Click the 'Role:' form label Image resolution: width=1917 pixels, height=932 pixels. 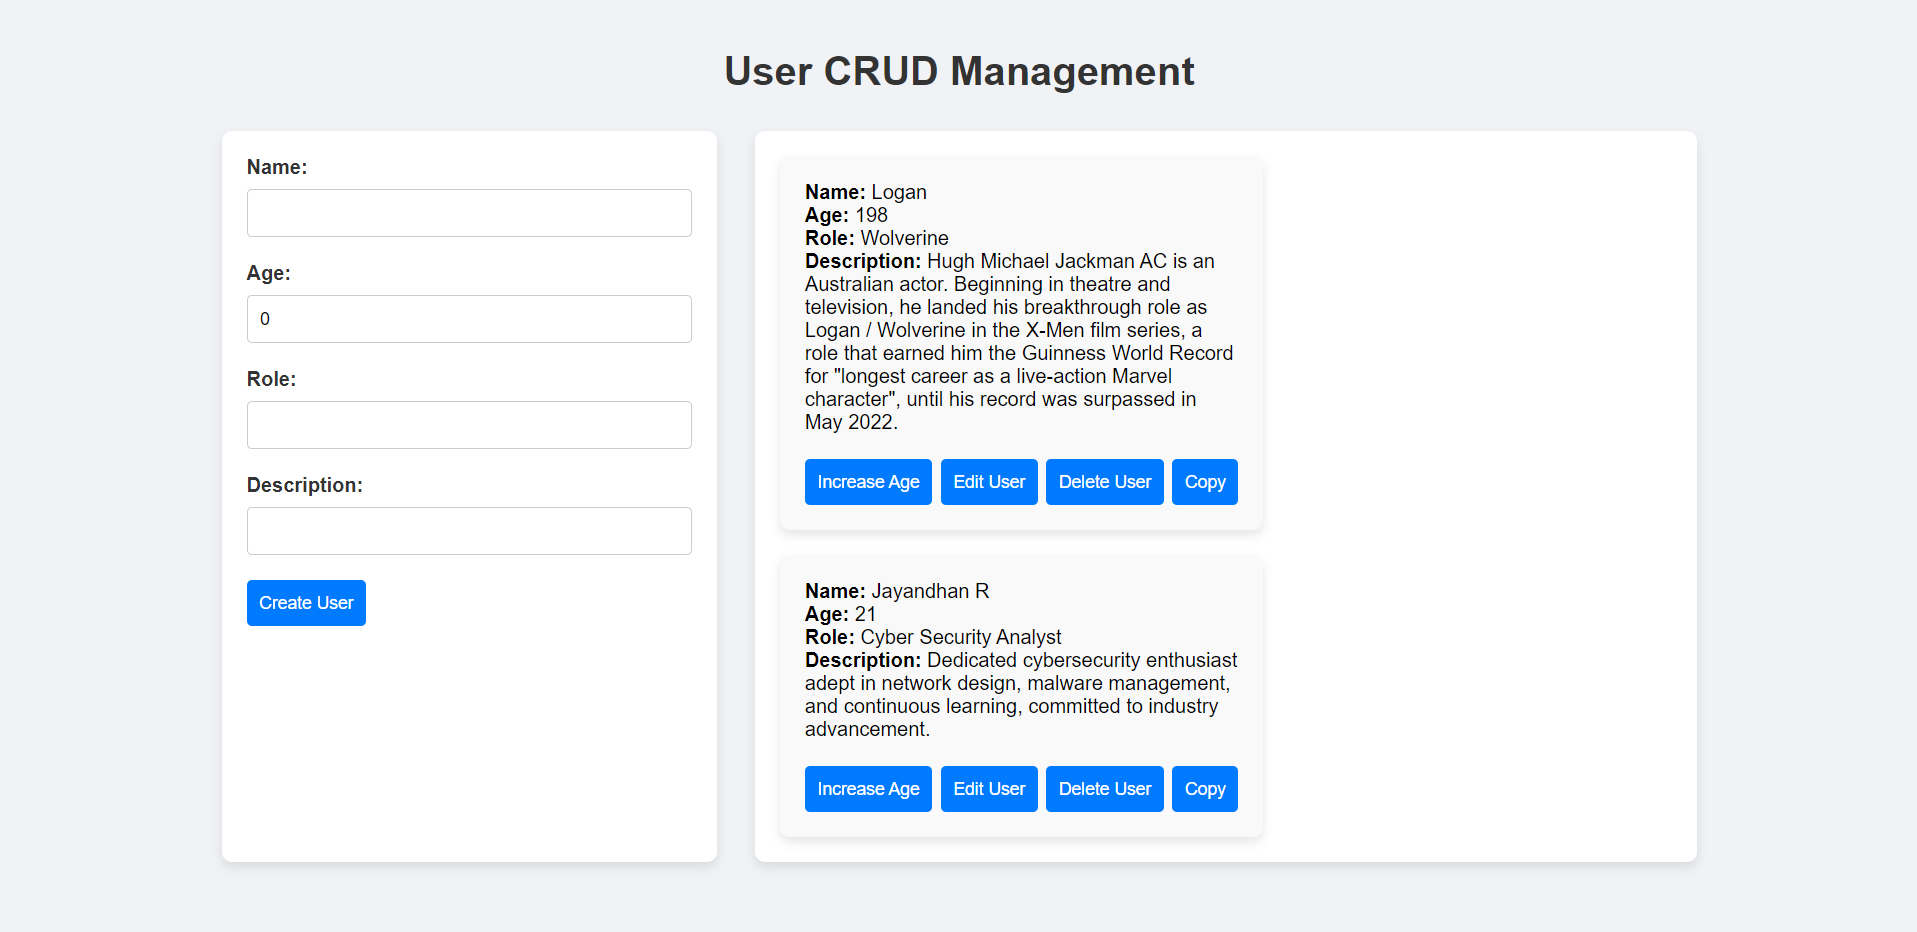tap(272, 379)
